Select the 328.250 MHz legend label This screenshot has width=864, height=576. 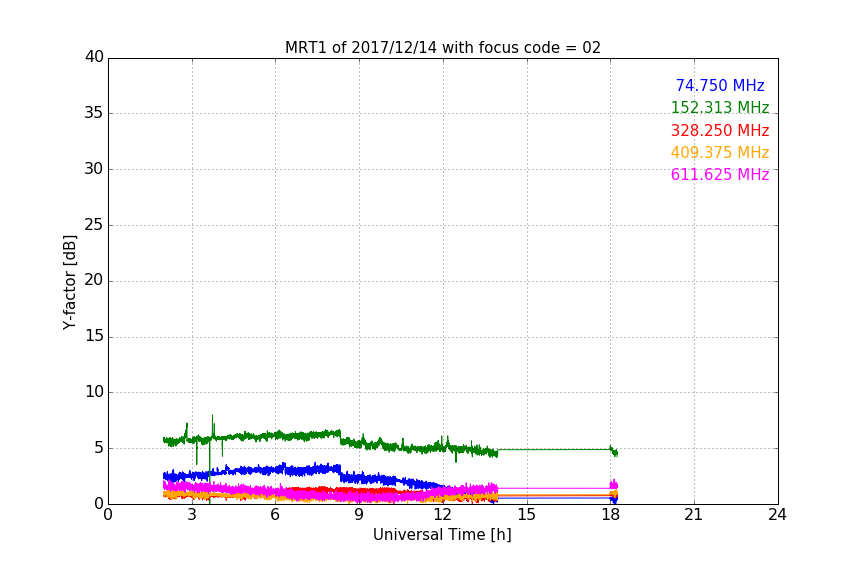[720, 130]
